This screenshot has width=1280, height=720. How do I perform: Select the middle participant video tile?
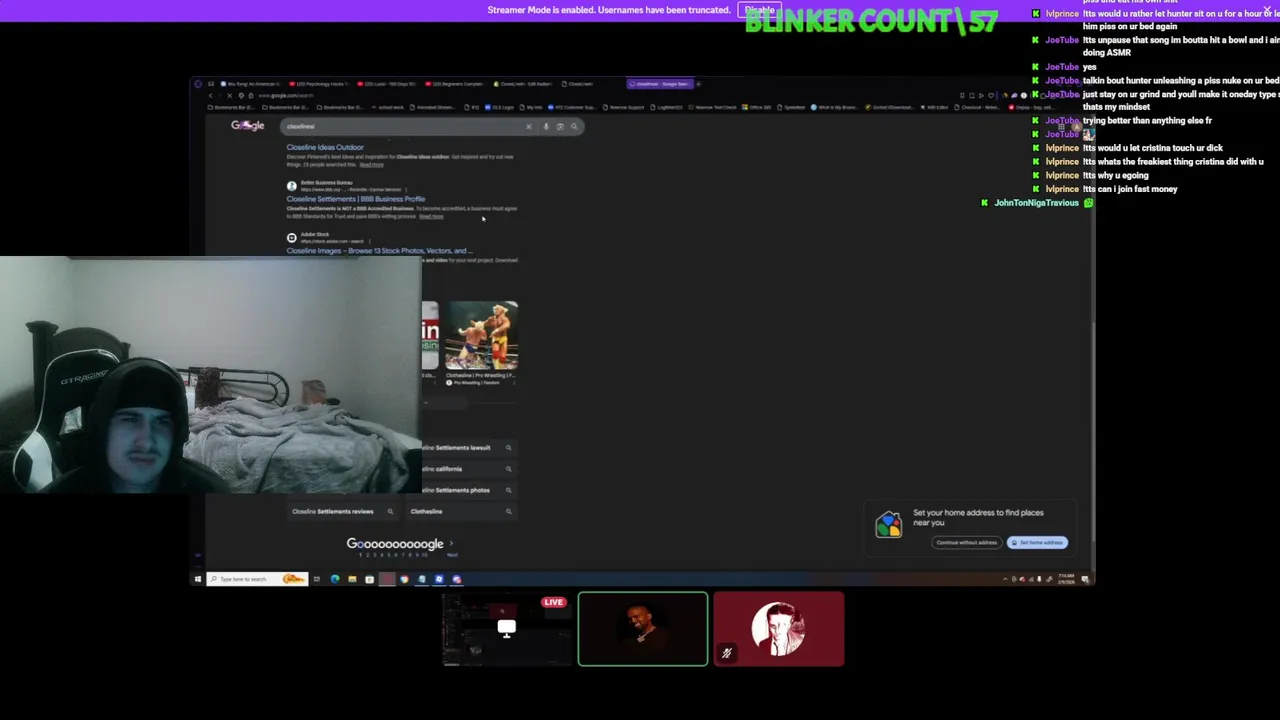[x=642, y=629]
